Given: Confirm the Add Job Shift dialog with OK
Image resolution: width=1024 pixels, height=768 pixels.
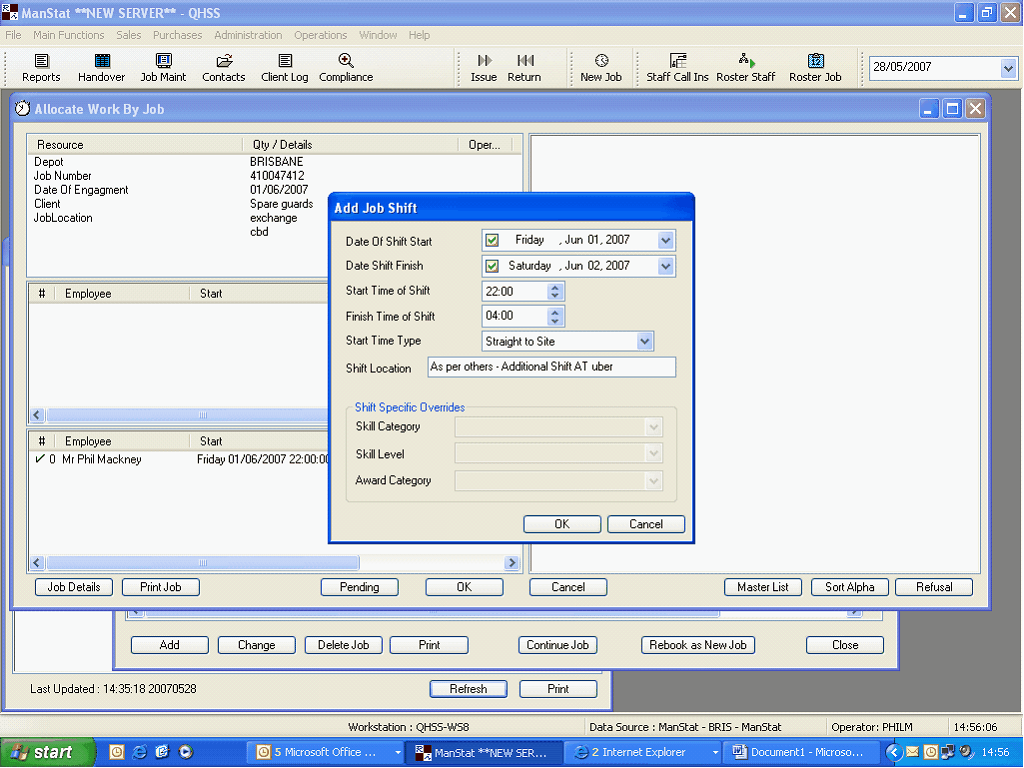Looking at the screenshot, I should pyautogui.click(x=562, y=524).
